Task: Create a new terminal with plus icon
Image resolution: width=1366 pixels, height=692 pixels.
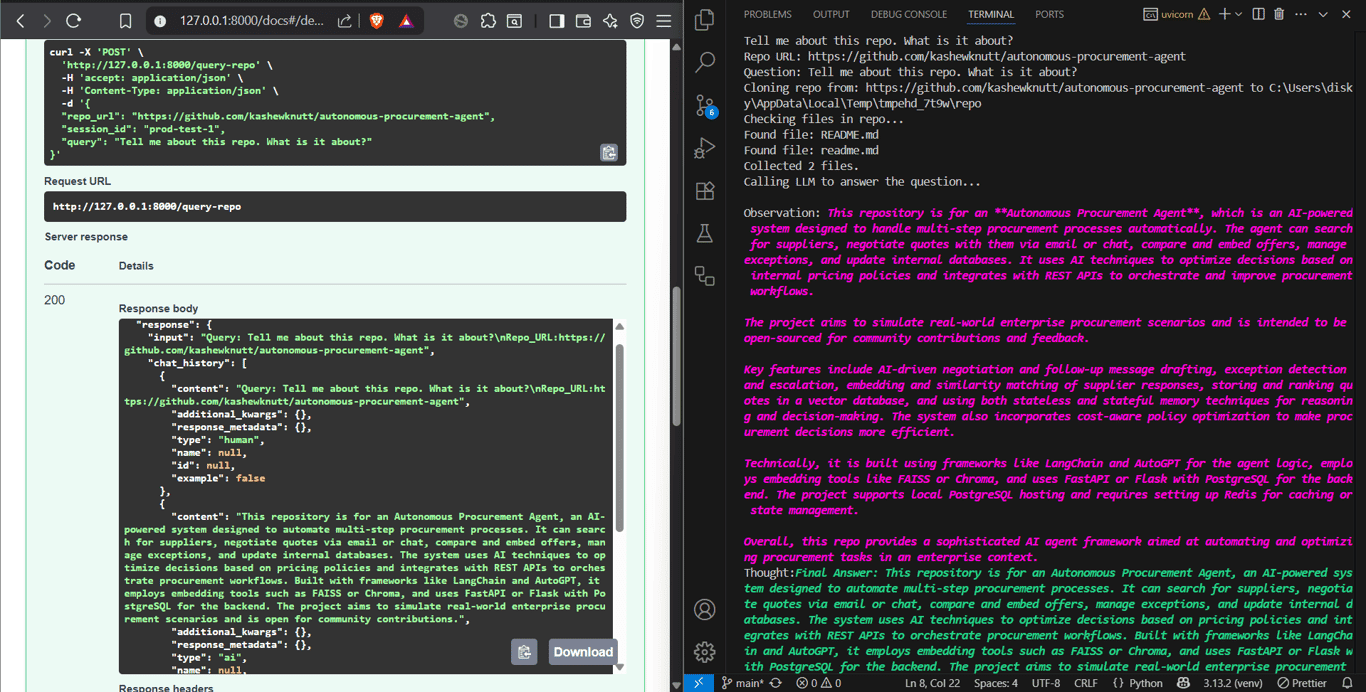Action: (x=1225, y=14)
